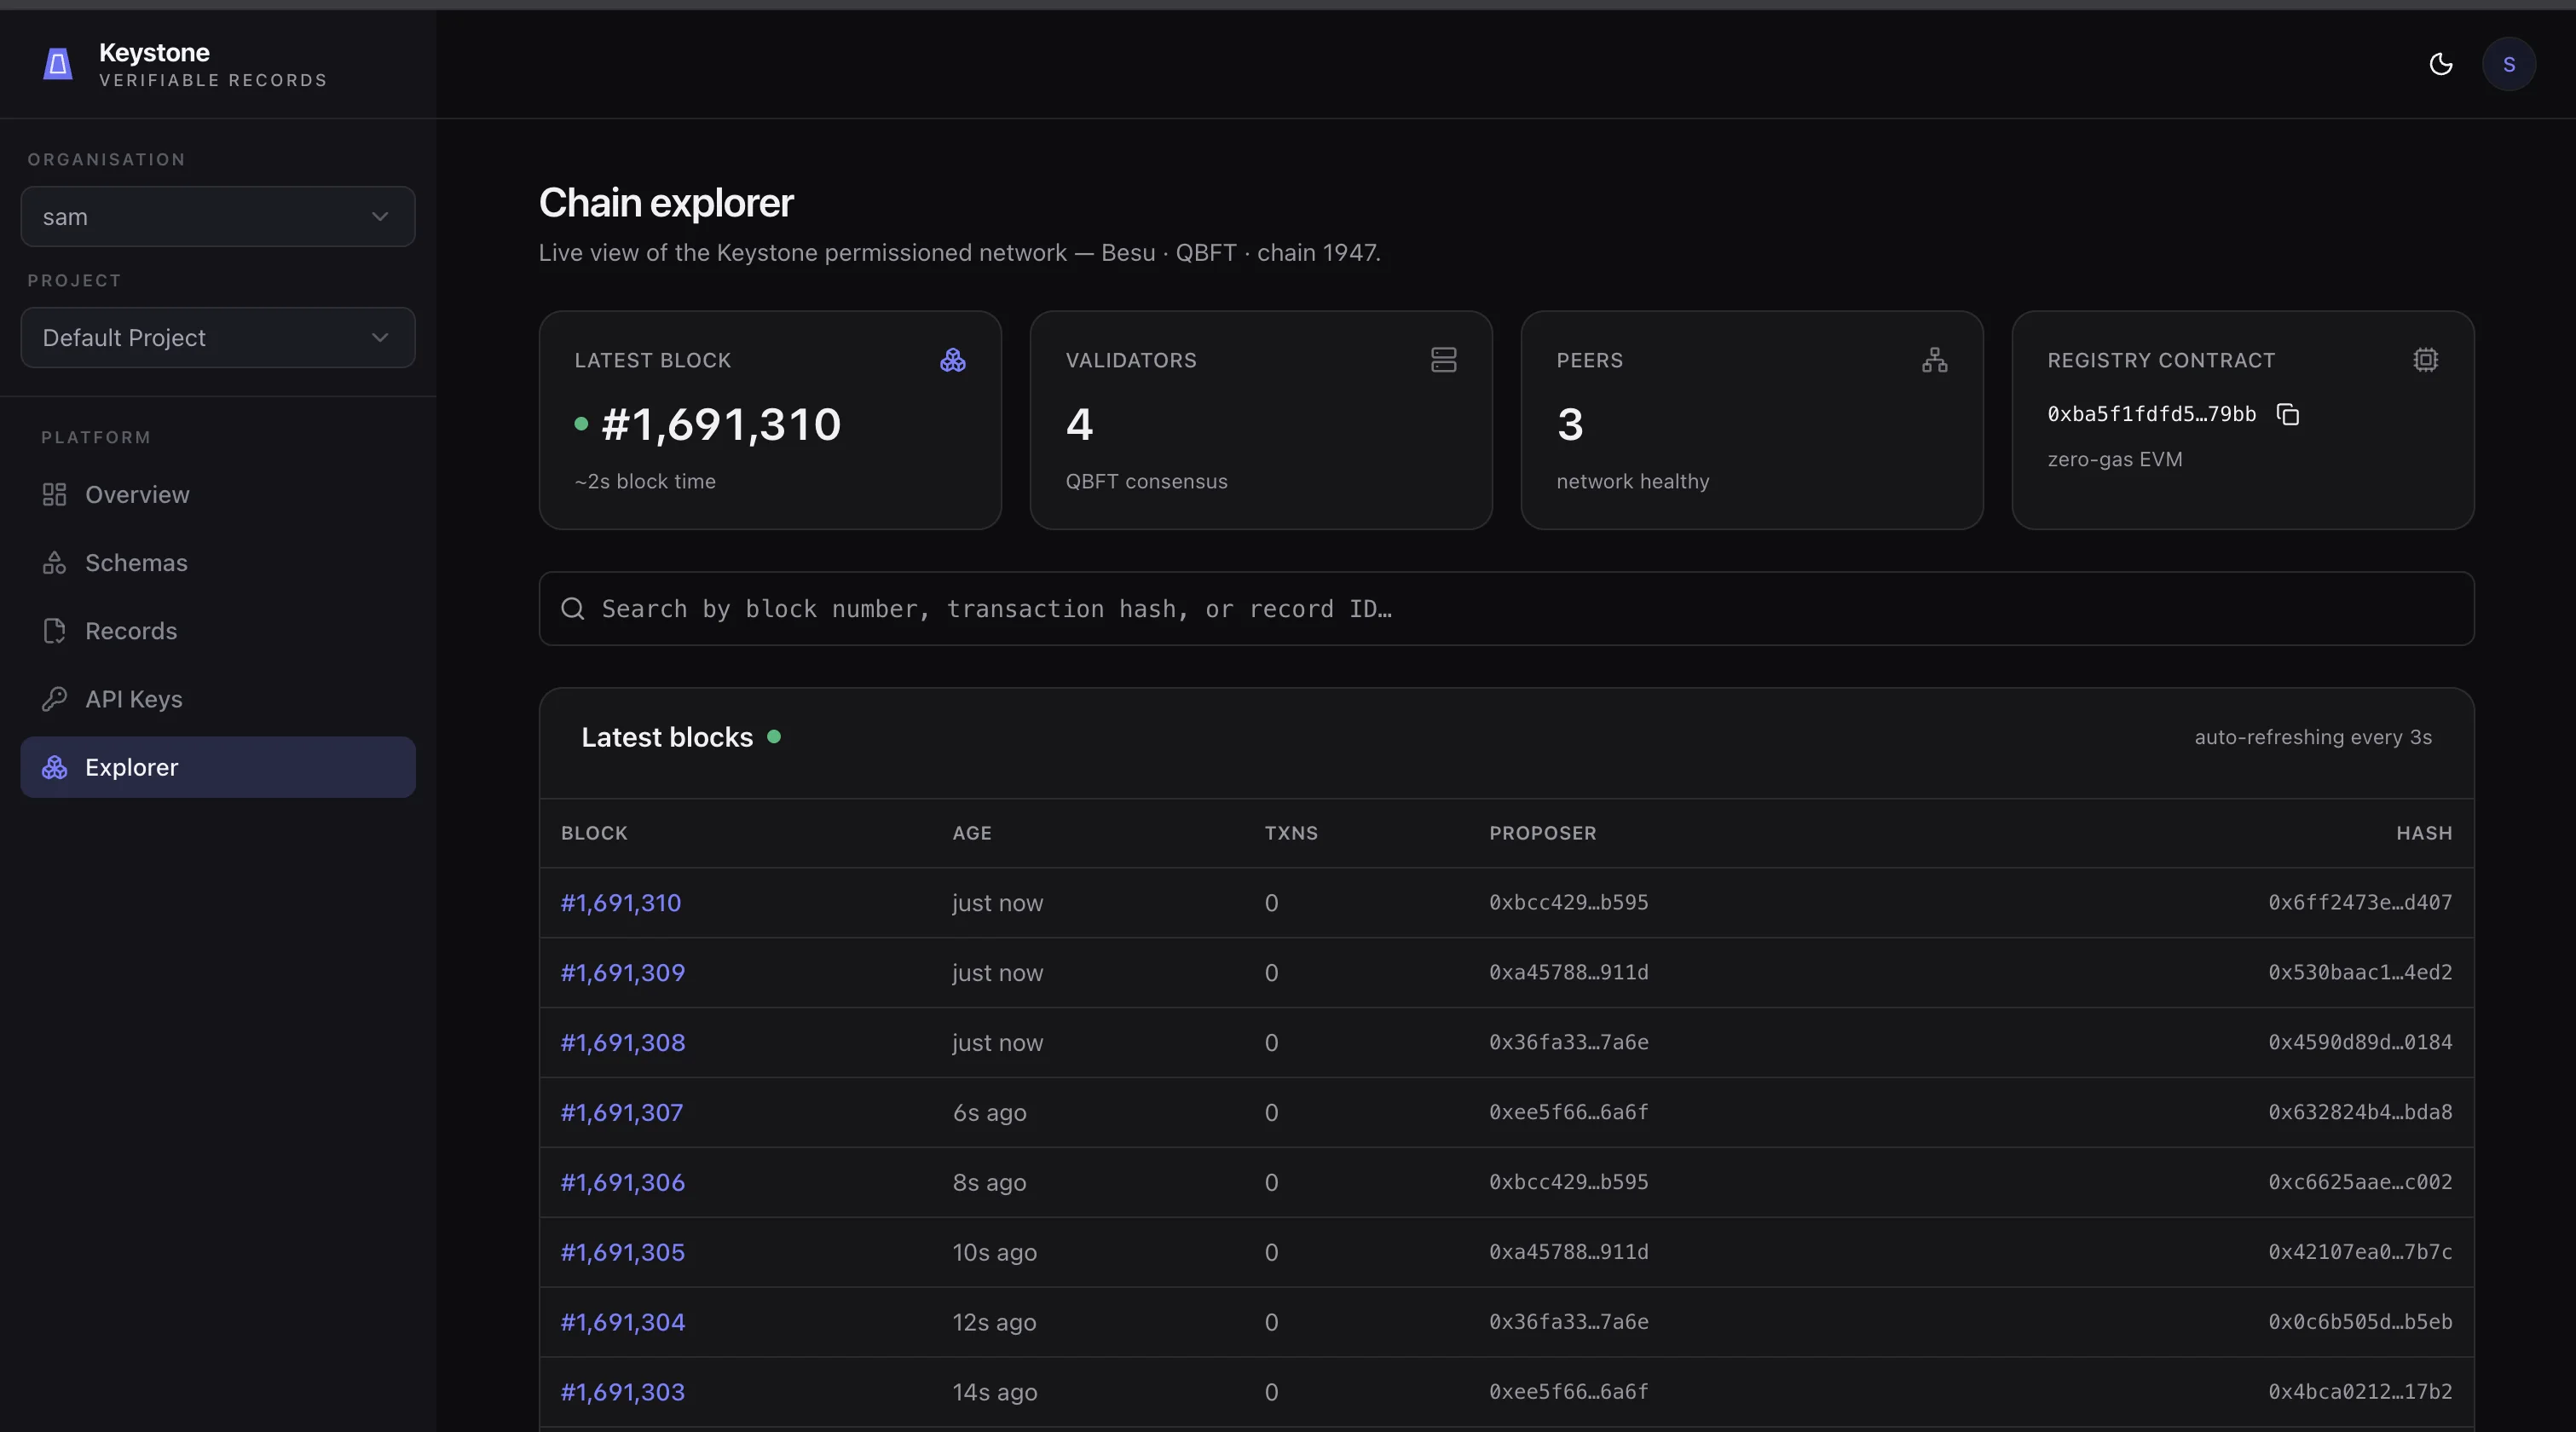The image size is (2576, 1432).
Task: Click proposer of block #1,691,310
Action: pyautogui.click(x=1568, y=903)
